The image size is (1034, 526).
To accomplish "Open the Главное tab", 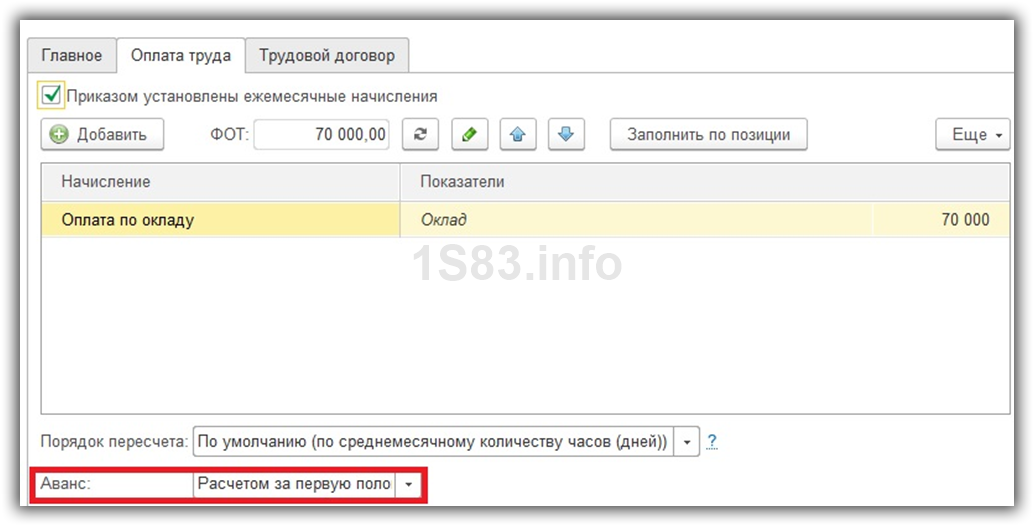I will (x=72, y=55).
